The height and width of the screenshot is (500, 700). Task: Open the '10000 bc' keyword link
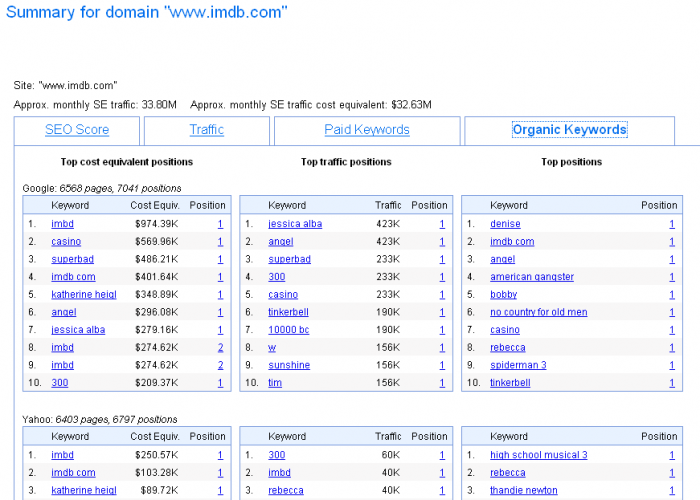pos(288,329)
